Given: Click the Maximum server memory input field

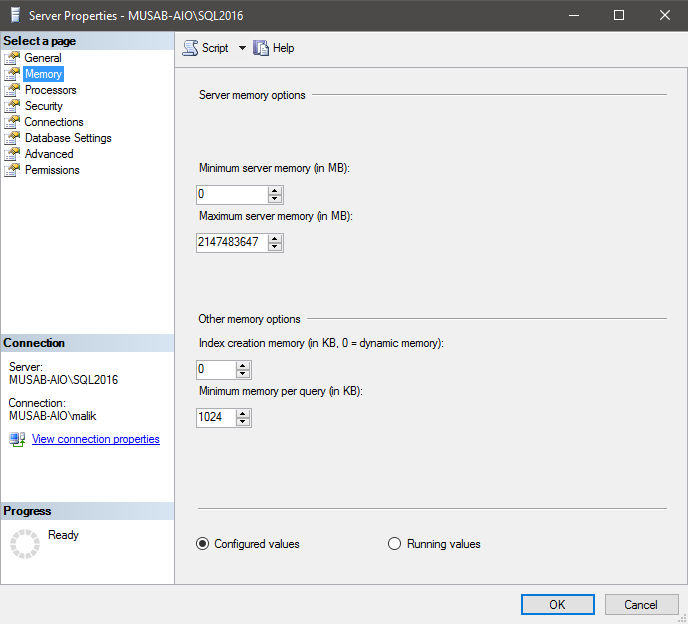Looking at the screenshot, I should [232, 242].
